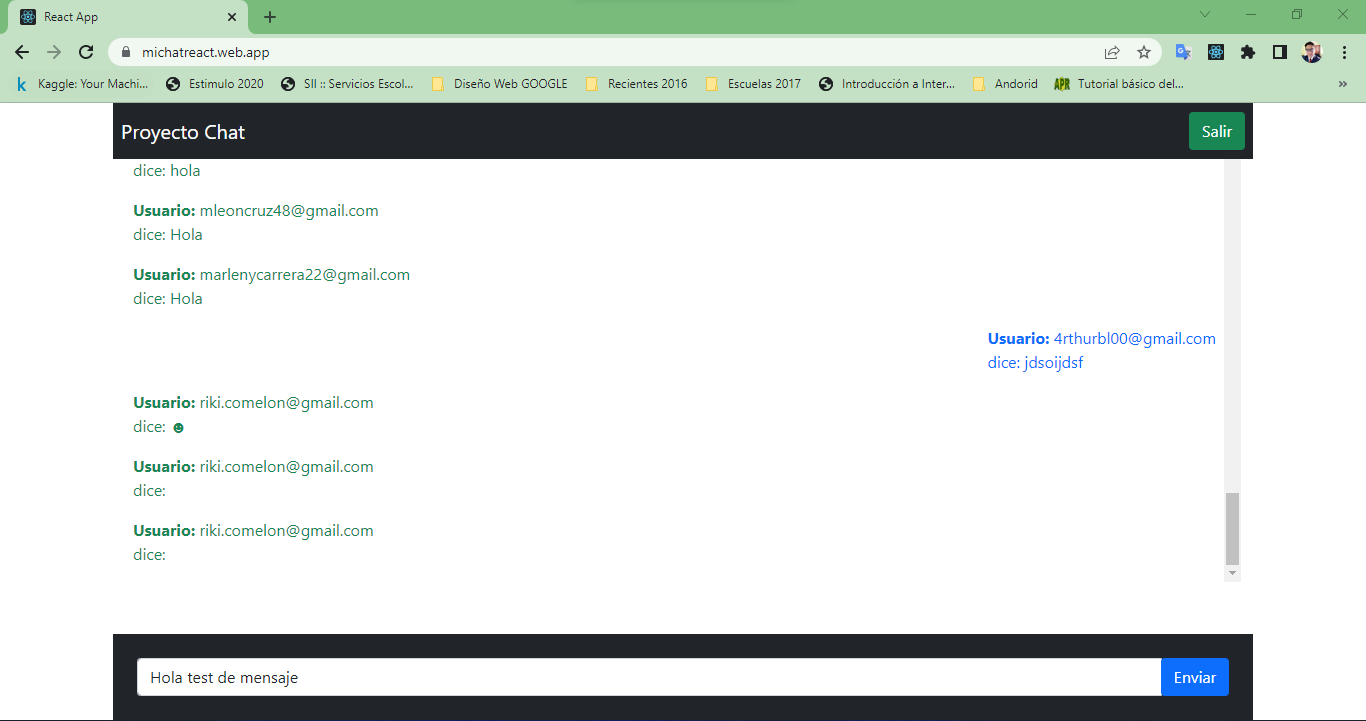The height and width of the screenshot is (721, 1366).
Task: Open Estímulo 2020 bookmark
Action: [x=215, y=84]
